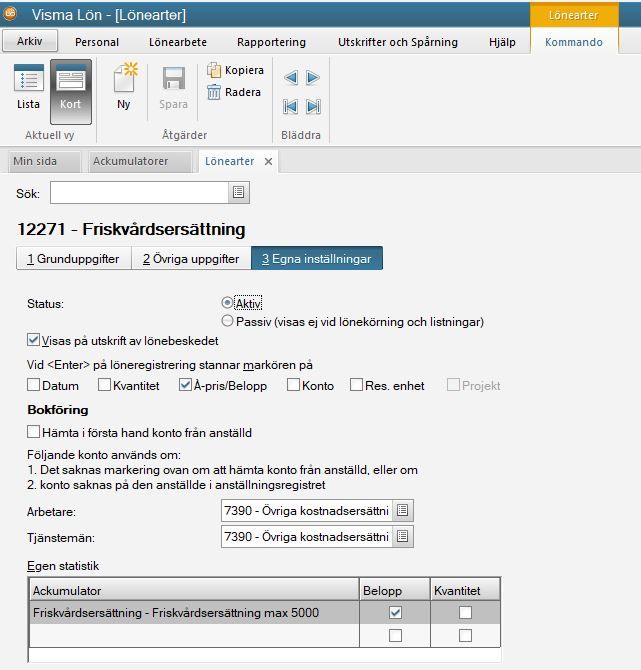Select the Kort view icon
This screenshot has height=670, width=641.
click(x=70, y=88)
